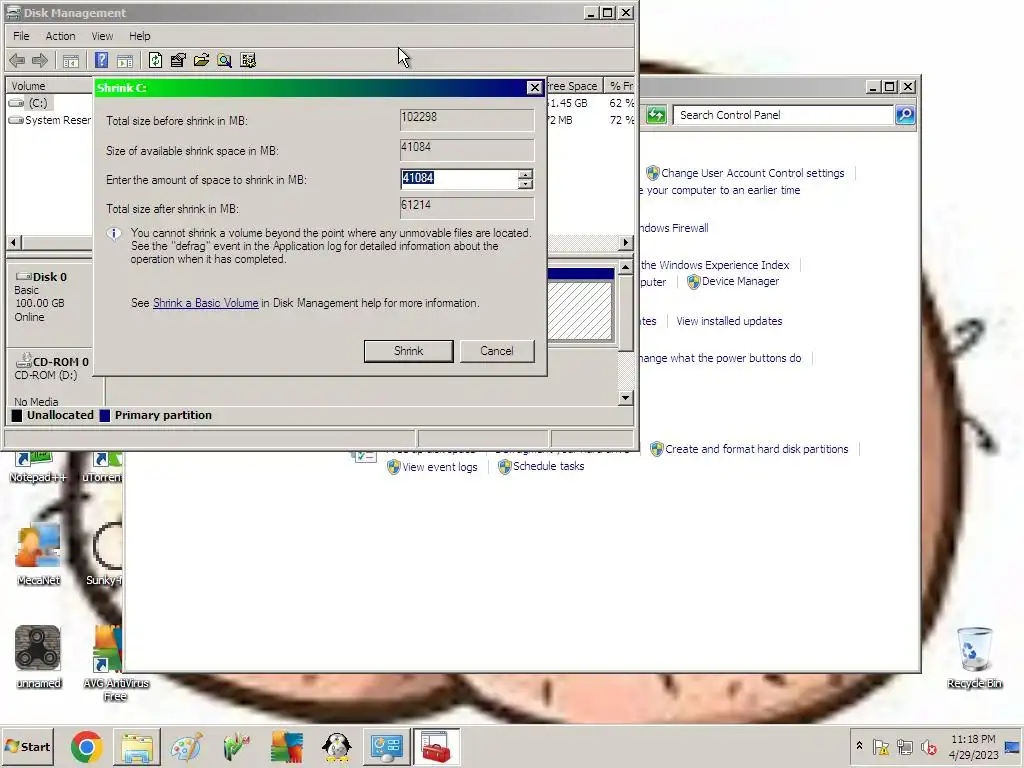1024x768 pixels.
Task: Open the Shrink a Basic Volume help link
Action: [206, 303]
